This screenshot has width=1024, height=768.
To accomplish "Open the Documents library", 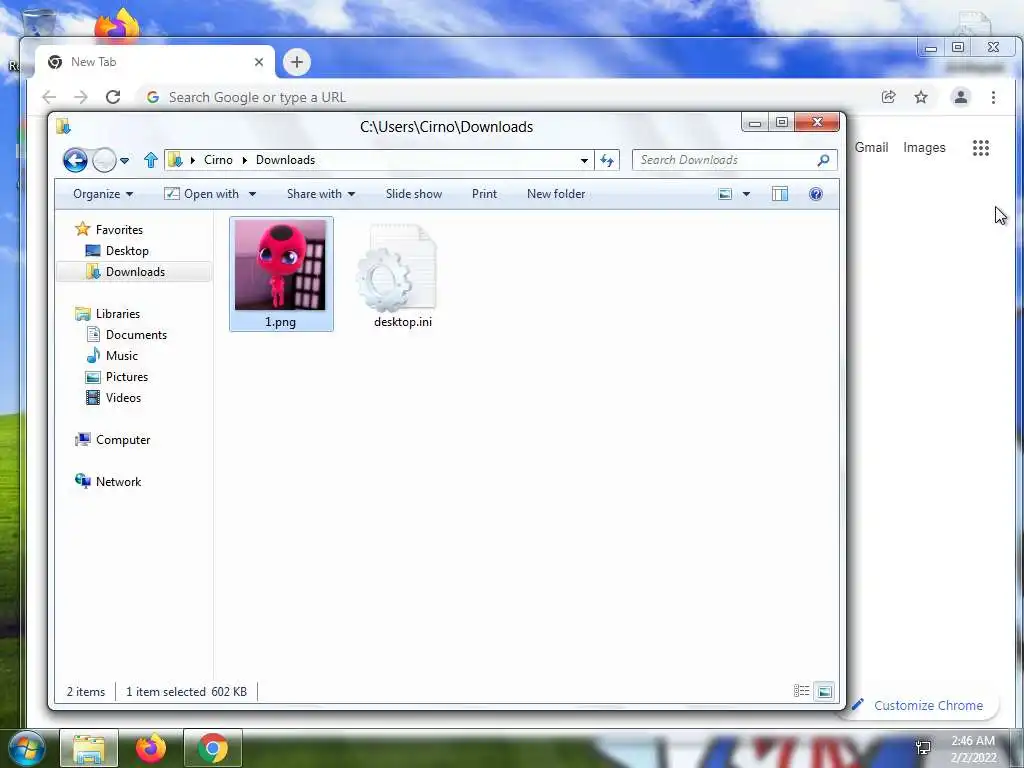I will point(127,334).
